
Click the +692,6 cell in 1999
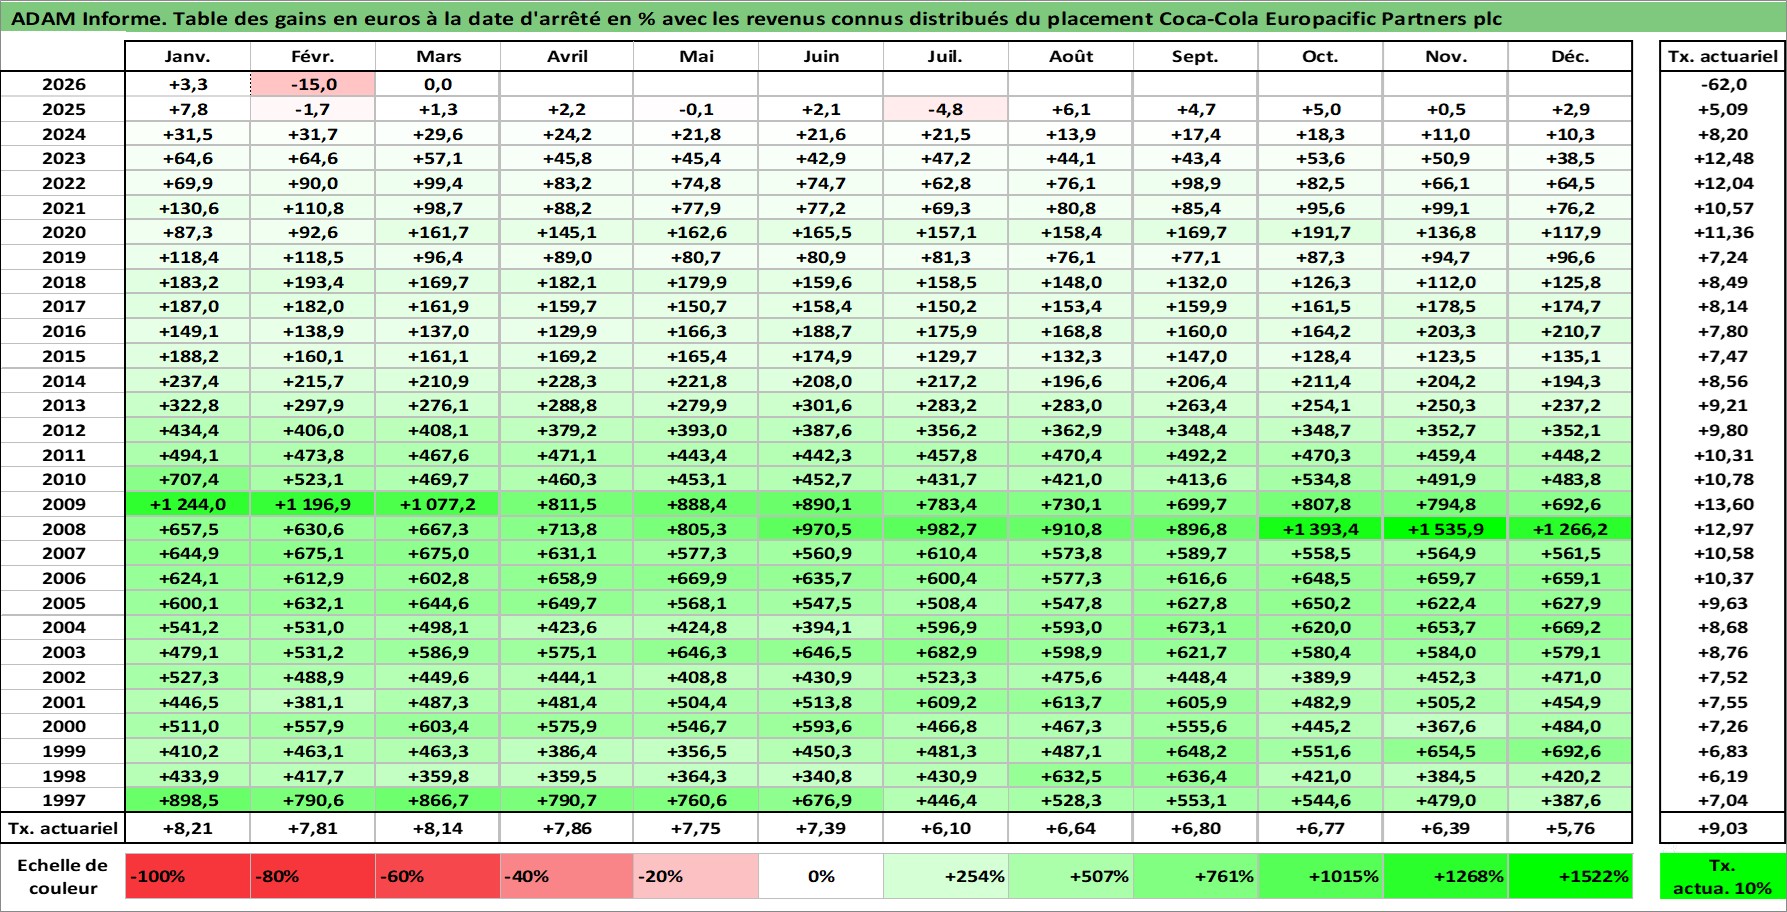coord(1570,751)
